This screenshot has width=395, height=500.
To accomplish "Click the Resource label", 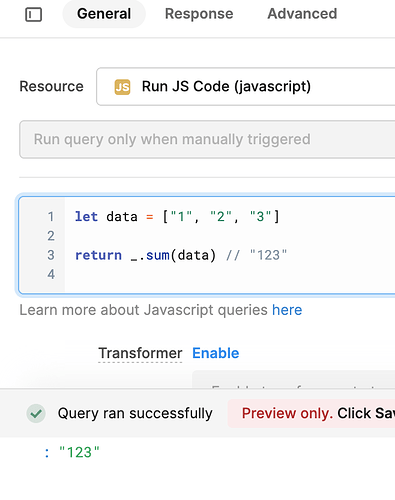I will pyautogui.click(x=51, y=87).
